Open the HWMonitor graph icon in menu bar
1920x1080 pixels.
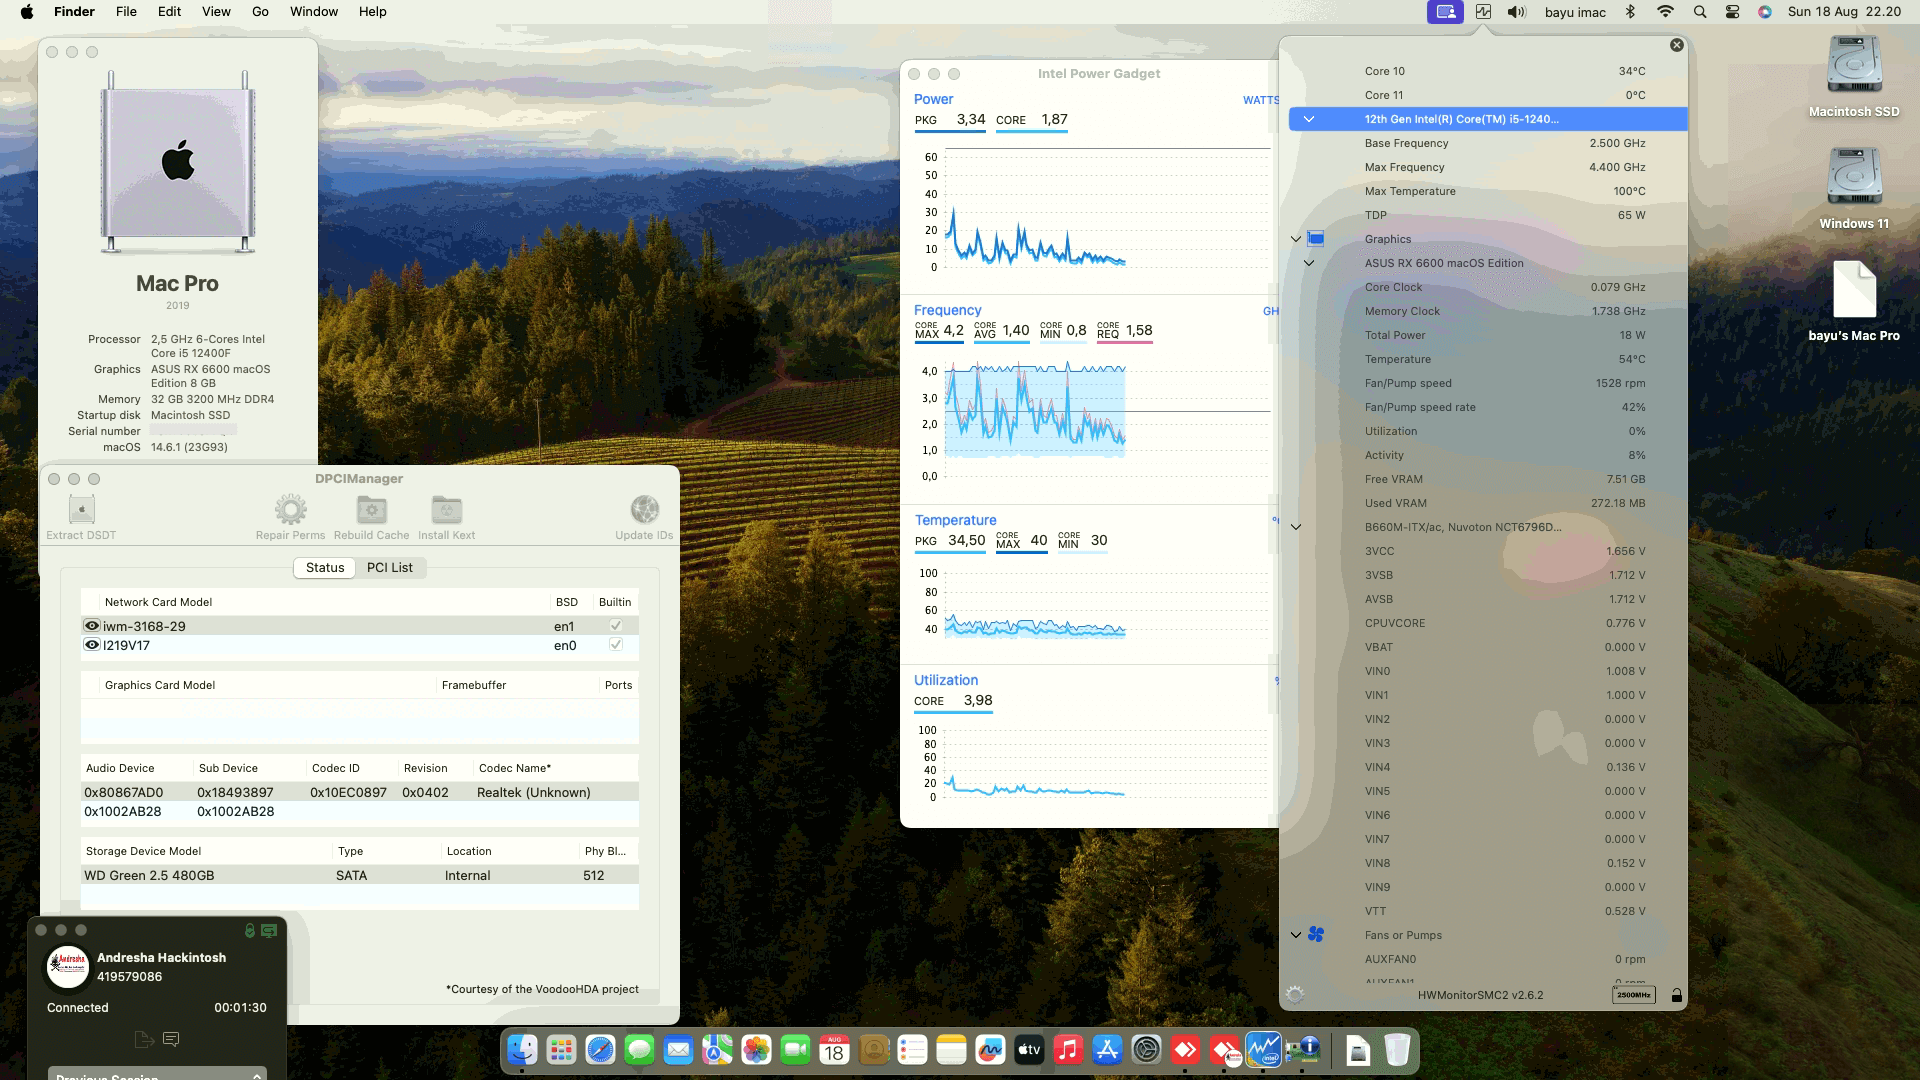click(1483, 12)
